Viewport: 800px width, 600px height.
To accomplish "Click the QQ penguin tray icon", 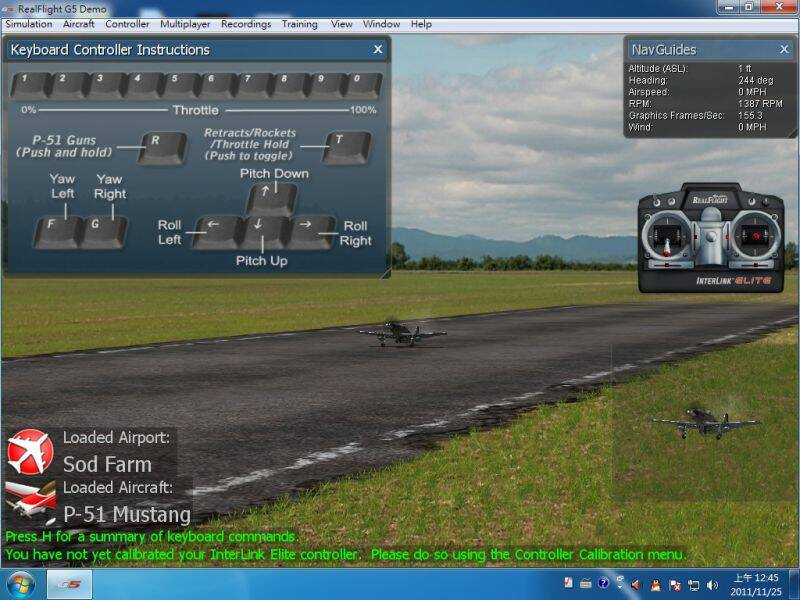I will click(x=656, y=585).
